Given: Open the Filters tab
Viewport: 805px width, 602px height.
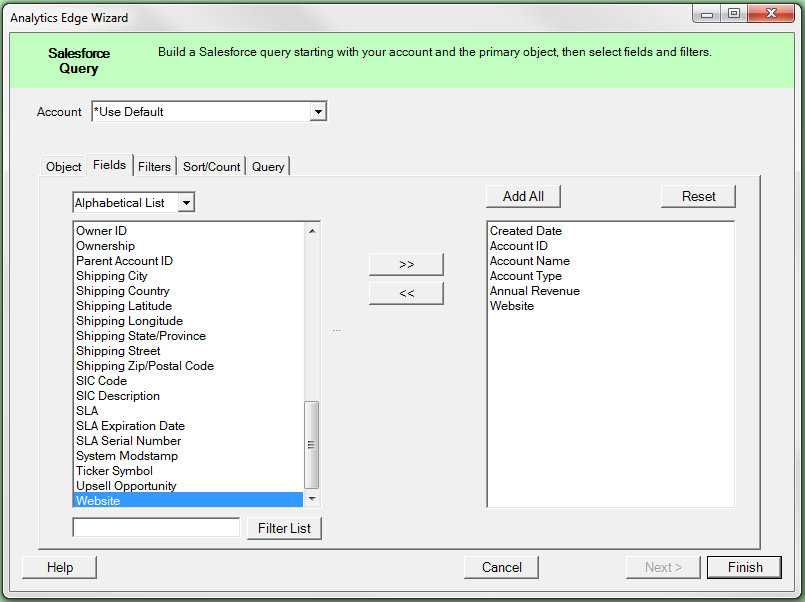Looking at the screenshot, I should click(x=154, y=167).
